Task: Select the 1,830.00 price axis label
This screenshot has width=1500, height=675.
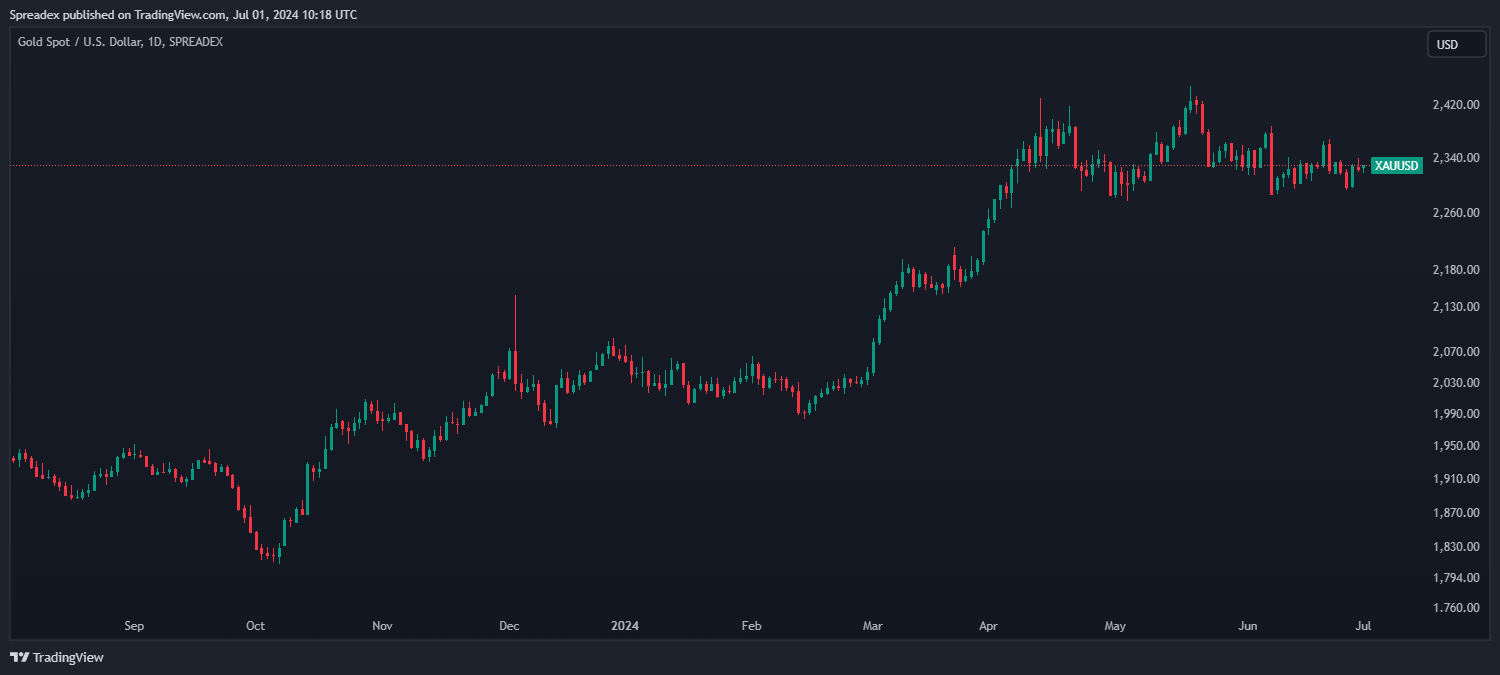Action: (x=1455, y=547)
